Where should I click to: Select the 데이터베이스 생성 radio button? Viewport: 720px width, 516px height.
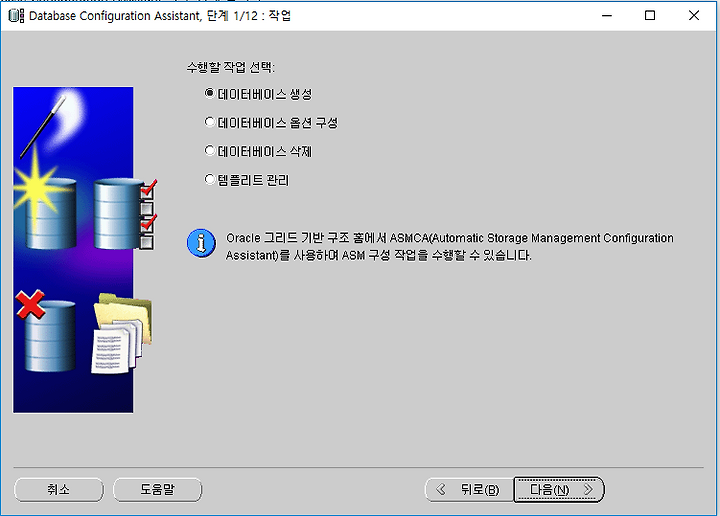(210, 94)
